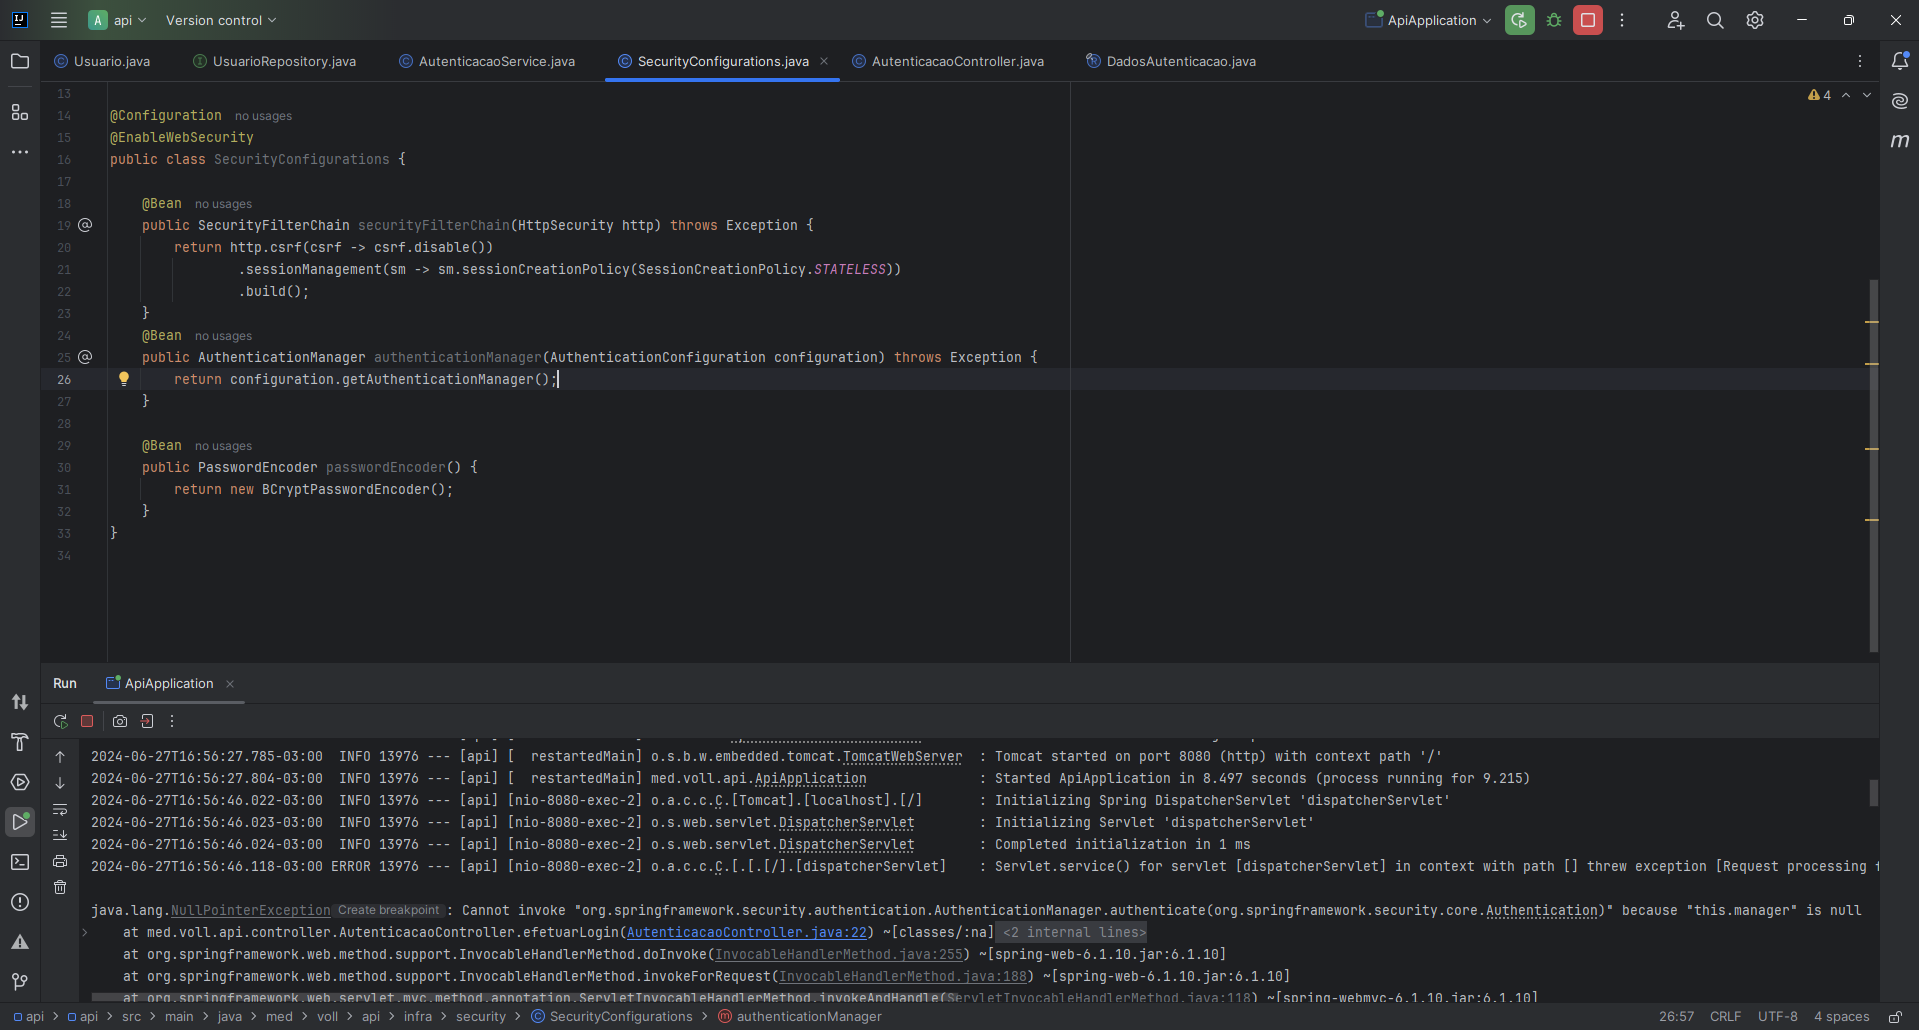Viewport: 1919px width, 1030px height.
Task: Click the security breadcrumb in status bar
Action: pyautogui.click(x=481, y=1016)
